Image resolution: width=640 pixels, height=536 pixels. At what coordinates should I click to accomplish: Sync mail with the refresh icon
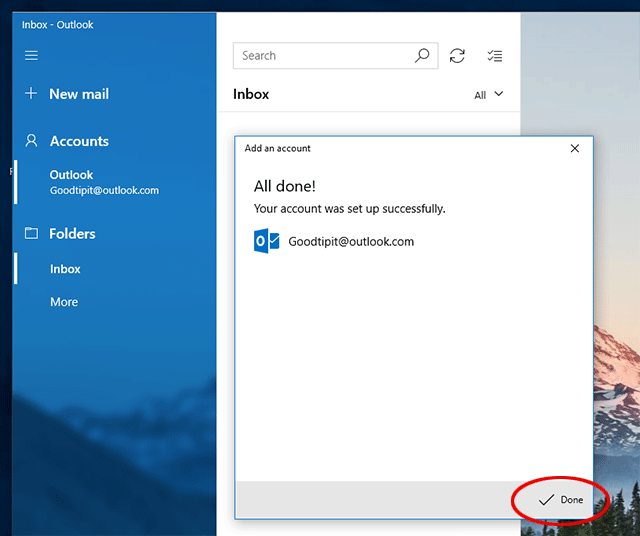point(457,56)
